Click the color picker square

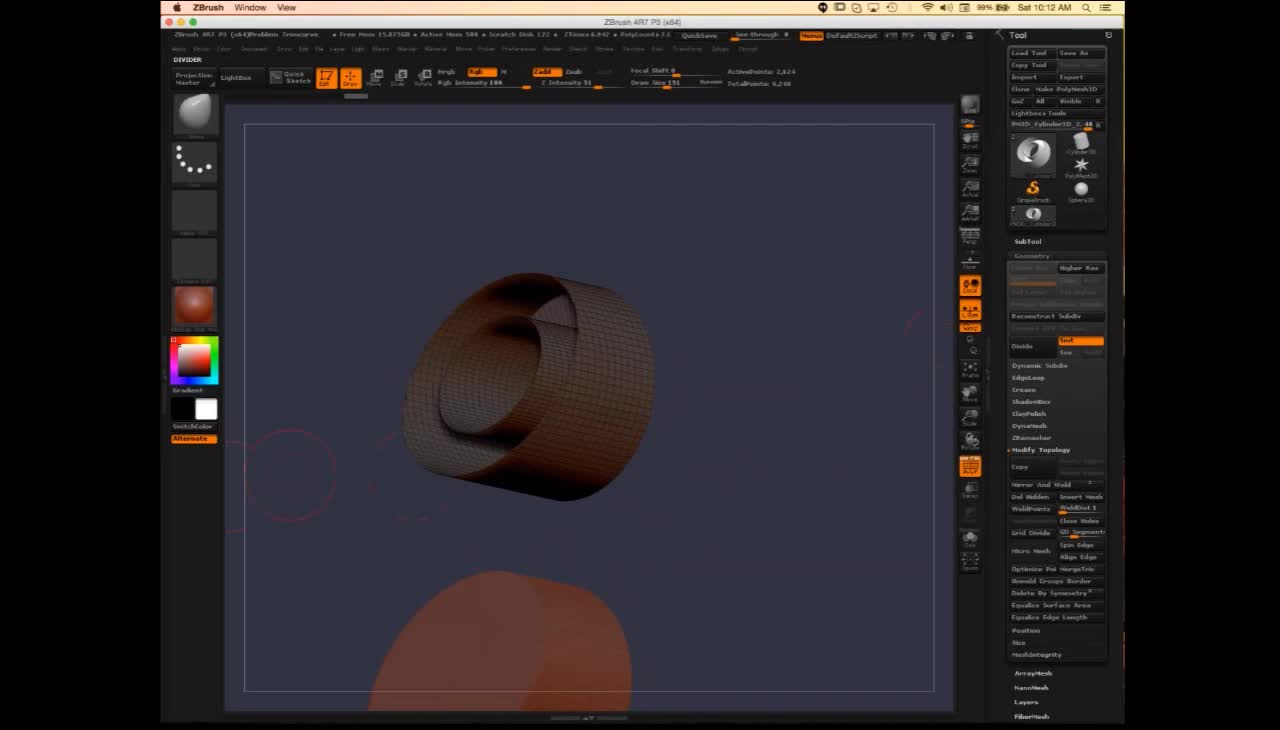point(194,361)
